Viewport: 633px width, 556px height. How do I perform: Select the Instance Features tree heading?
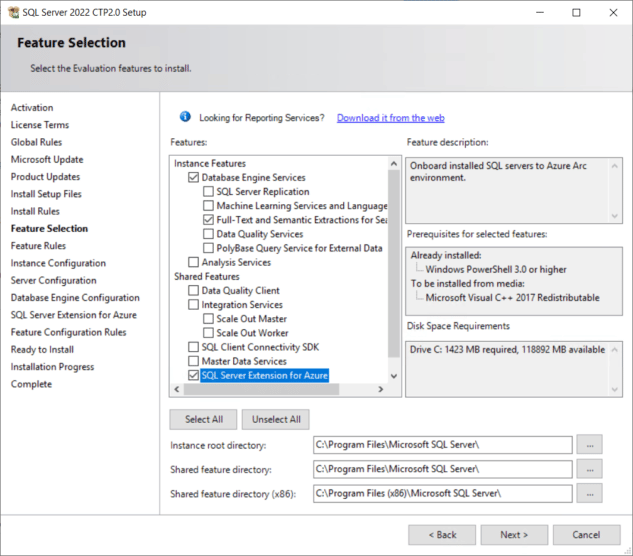tap(210, 164)
